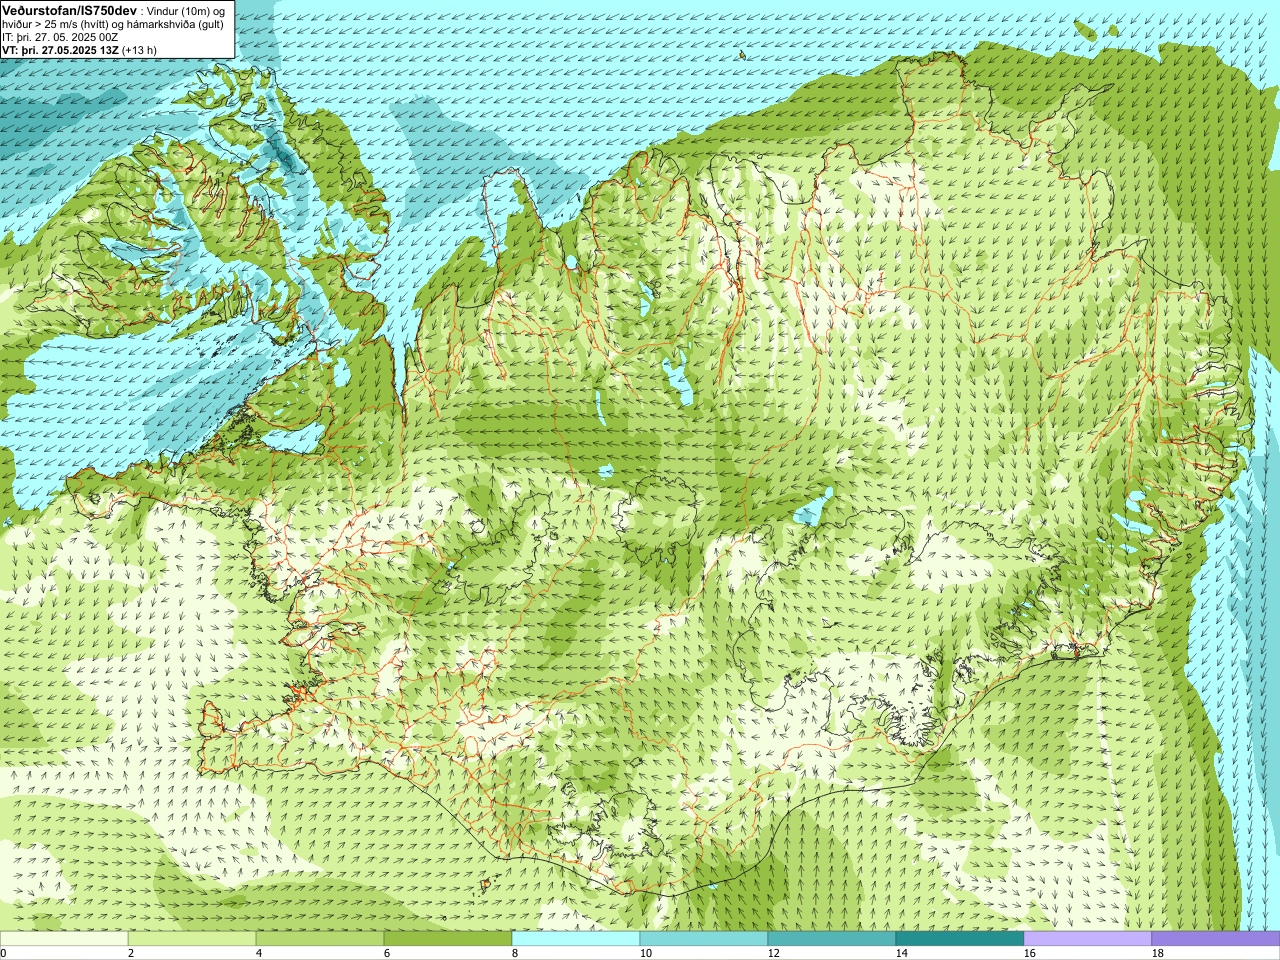Select the 4–6 m/s green legend swatch
Image resolution: width=1280 pixels, height=960 pixels.
click(320, 939)
